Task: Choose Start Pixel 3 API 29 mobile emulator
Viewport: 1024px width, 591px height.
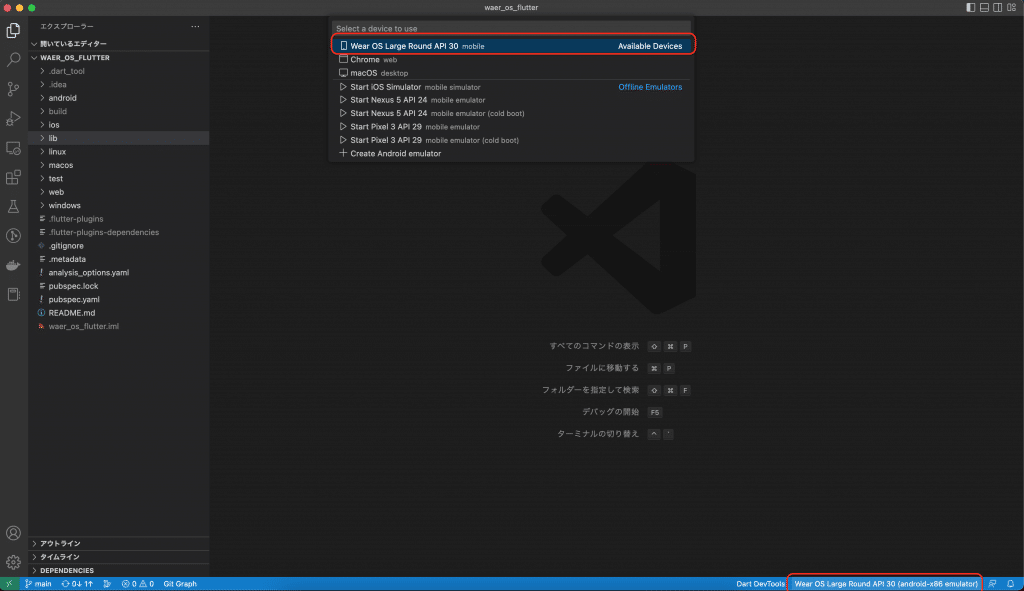Action: (x=513, y=127)
